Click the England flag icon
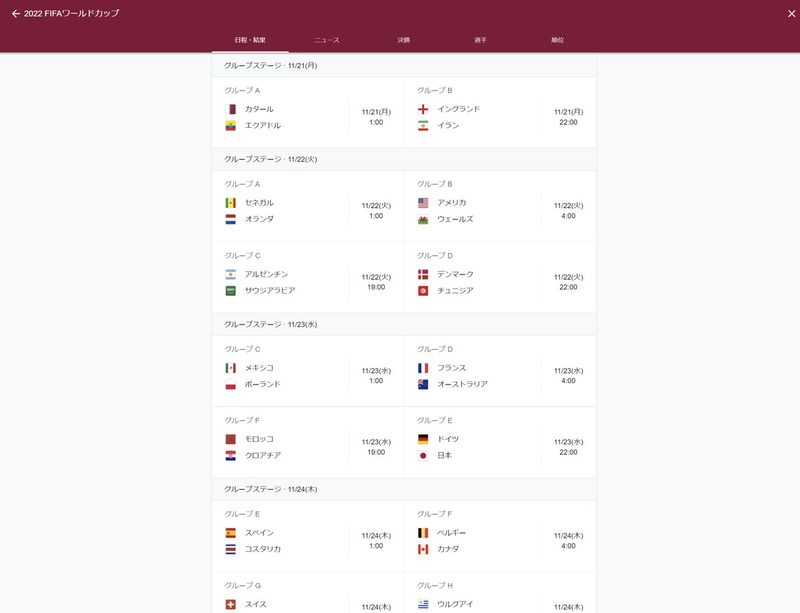The width and height of the screenshot is (800, 613). [423, 109]
